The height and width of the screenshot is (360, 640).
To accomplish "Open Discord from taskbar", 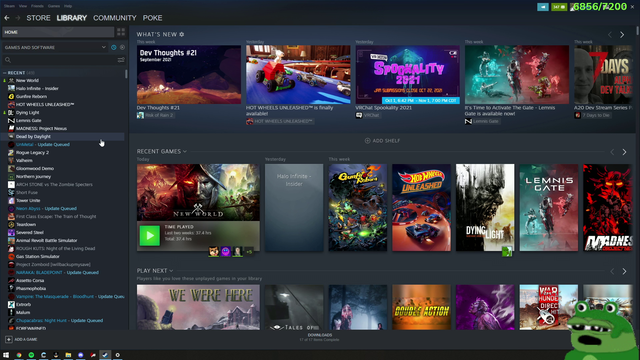I will point(80,355).
